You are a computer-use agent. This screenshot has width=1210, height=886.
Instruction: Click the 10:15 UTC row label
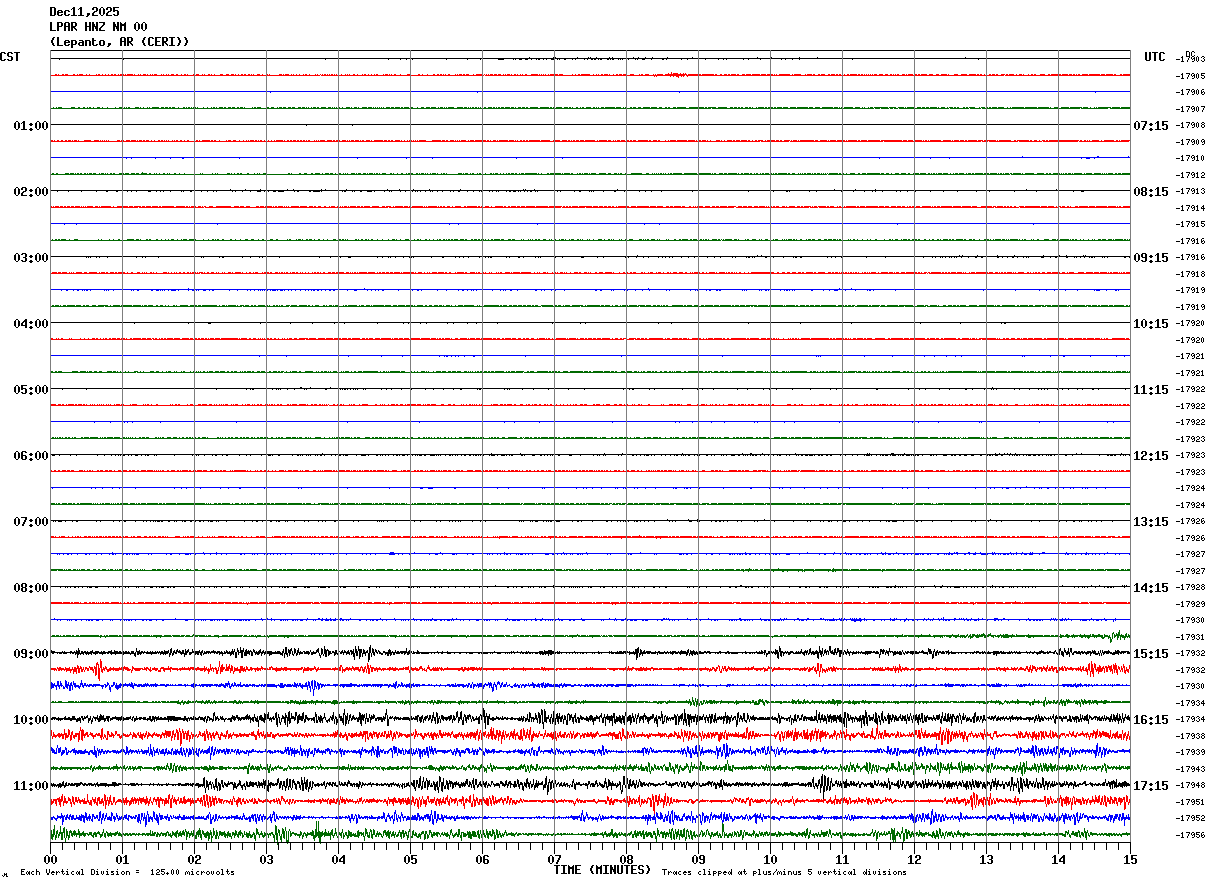pos(1151,324)
